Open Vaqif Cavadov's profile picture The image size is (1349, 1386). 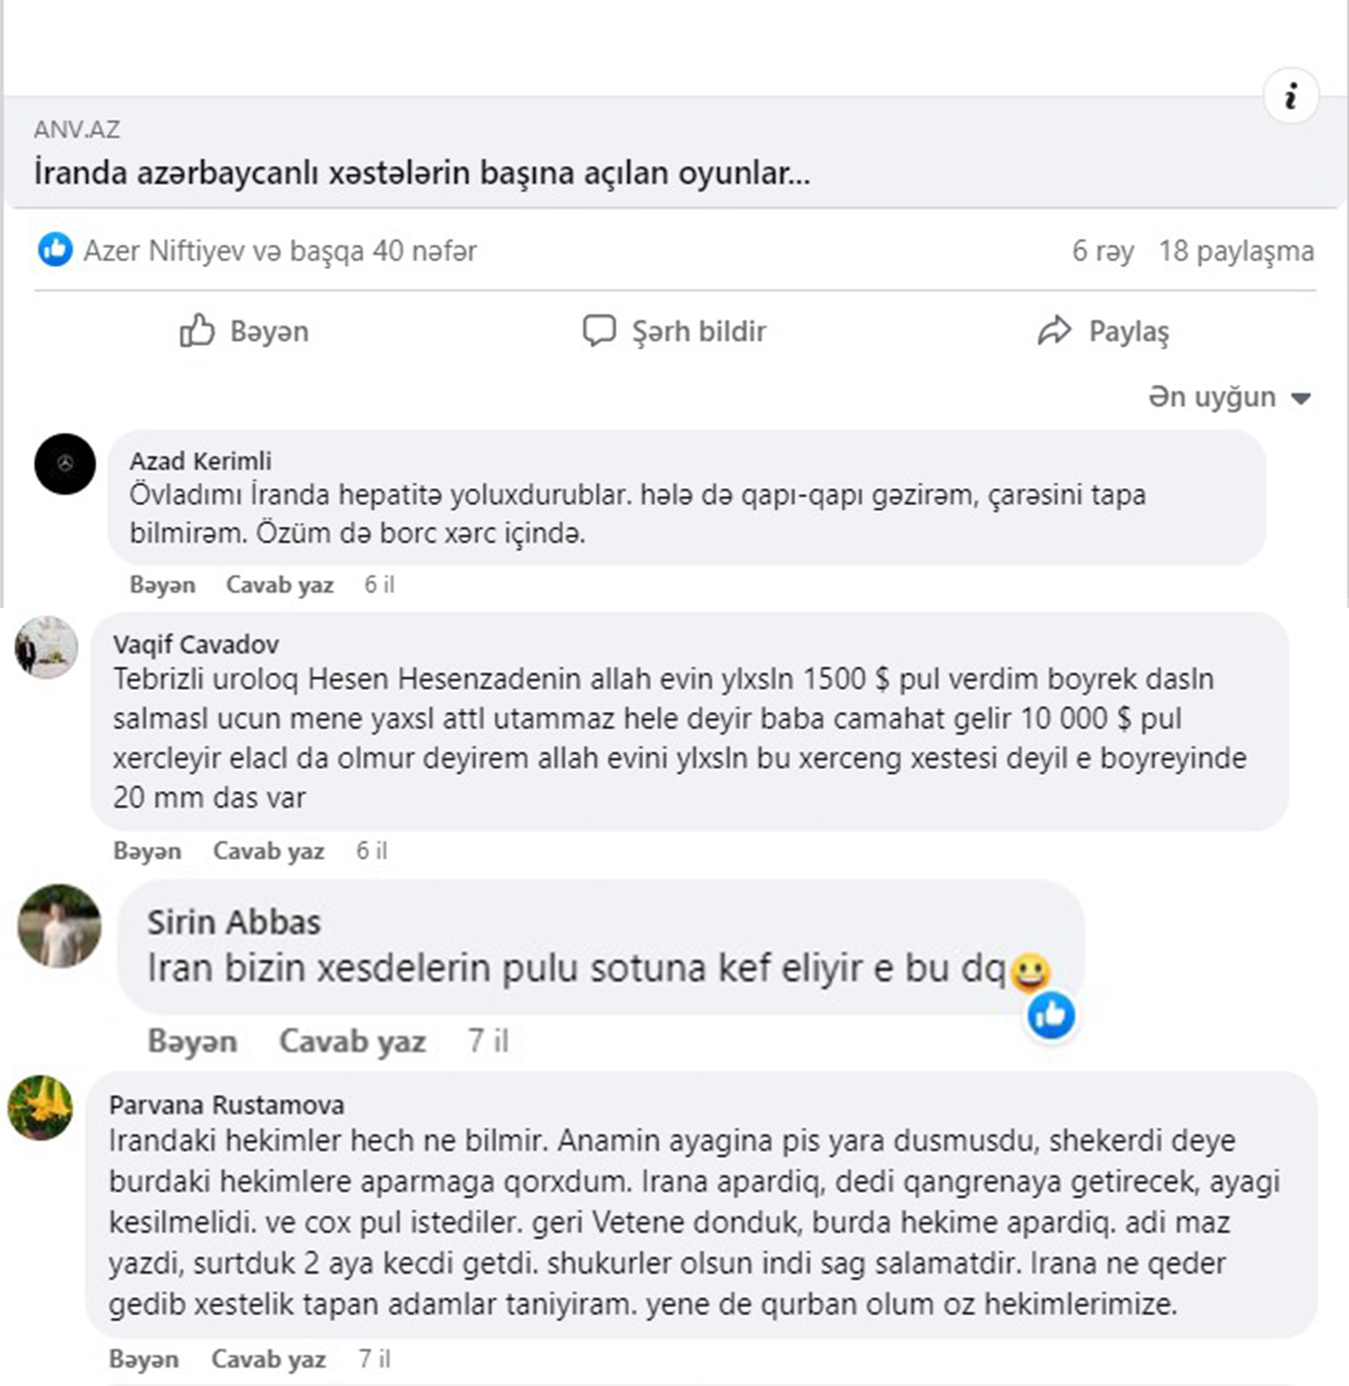pyautogui.click(x=46, y=647)
